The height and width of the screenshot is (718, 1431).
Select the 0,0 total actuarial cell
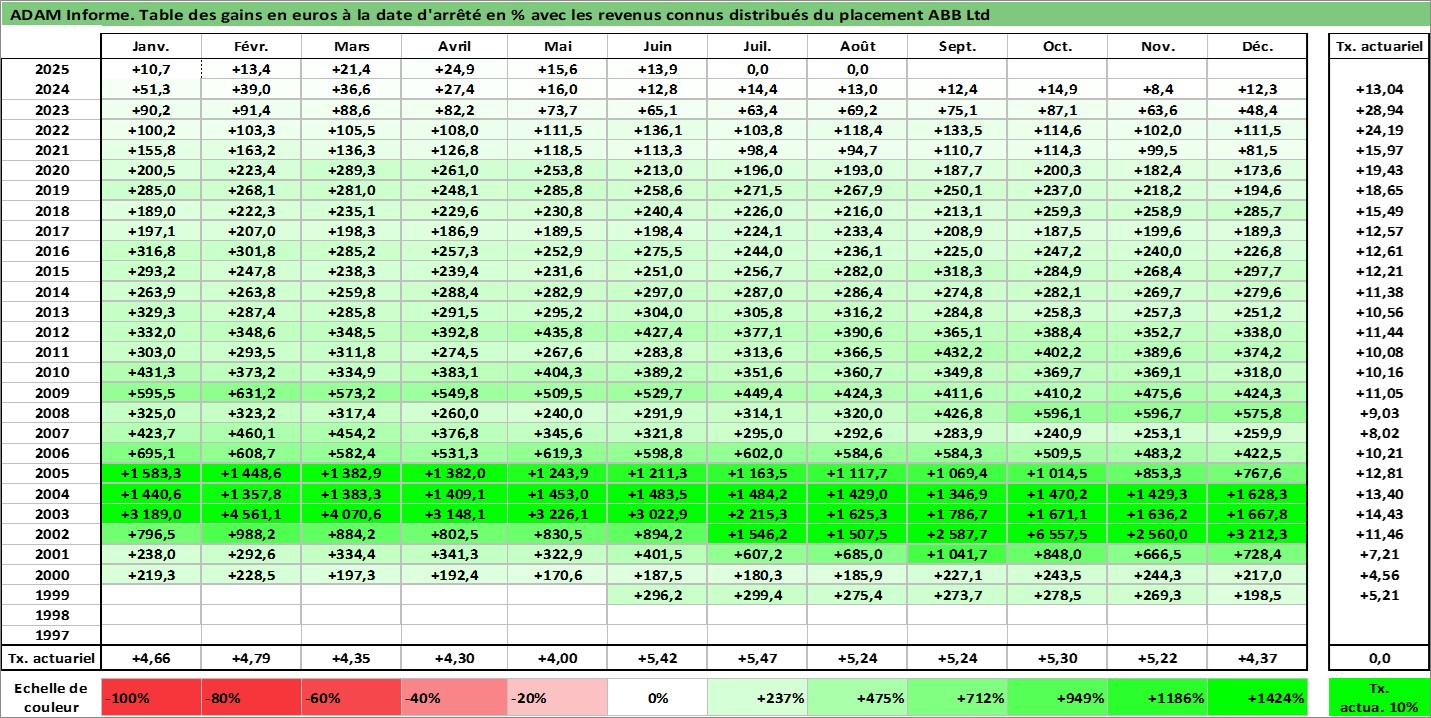pyautogui.click(x=1379, y=659)
